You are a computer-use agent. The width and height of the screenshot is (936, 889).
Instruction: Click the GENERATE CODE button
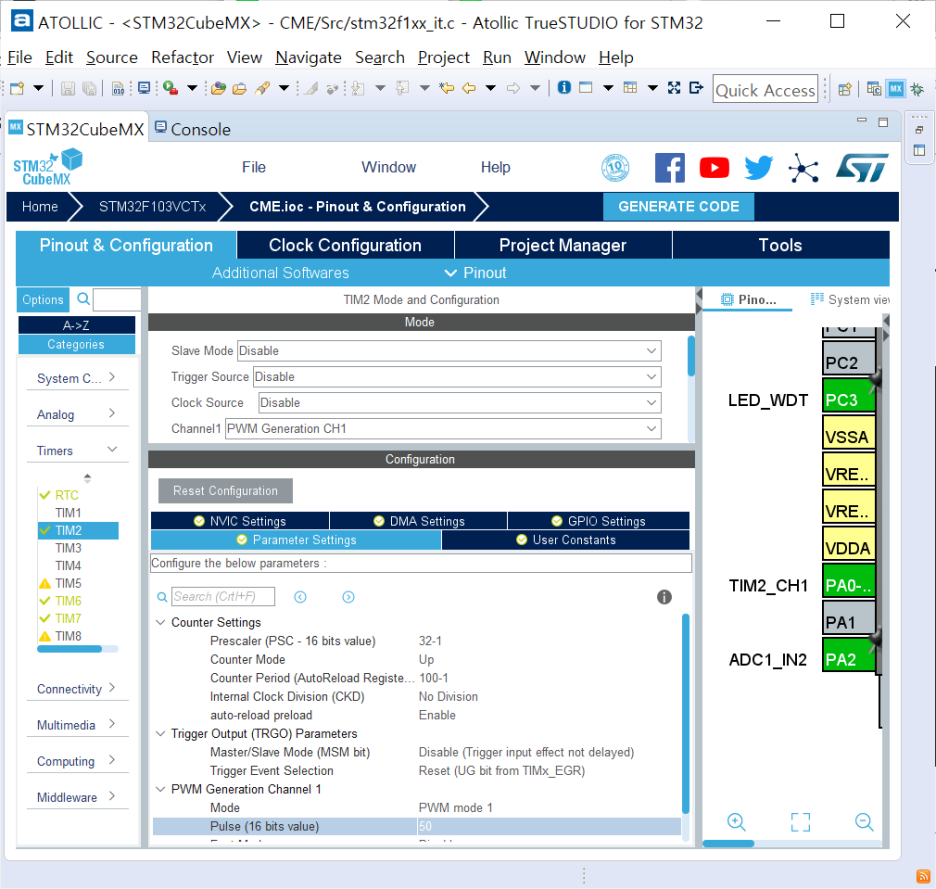[678, 207]
